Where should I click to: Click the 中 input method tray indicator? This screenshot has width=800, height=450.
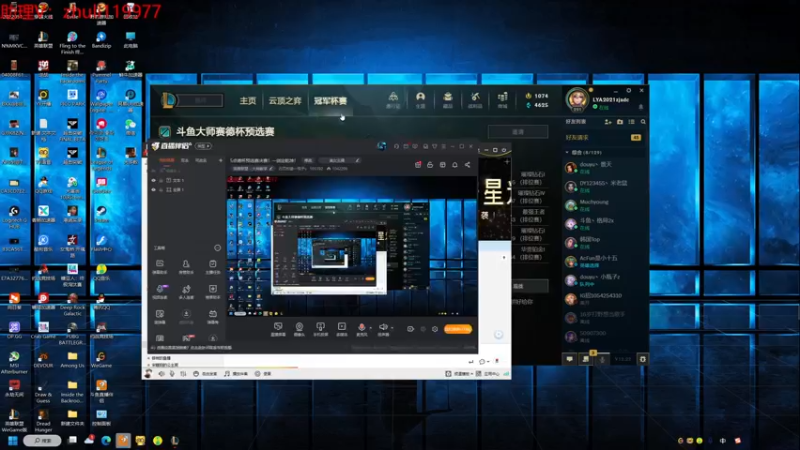[x=723, y=440]
